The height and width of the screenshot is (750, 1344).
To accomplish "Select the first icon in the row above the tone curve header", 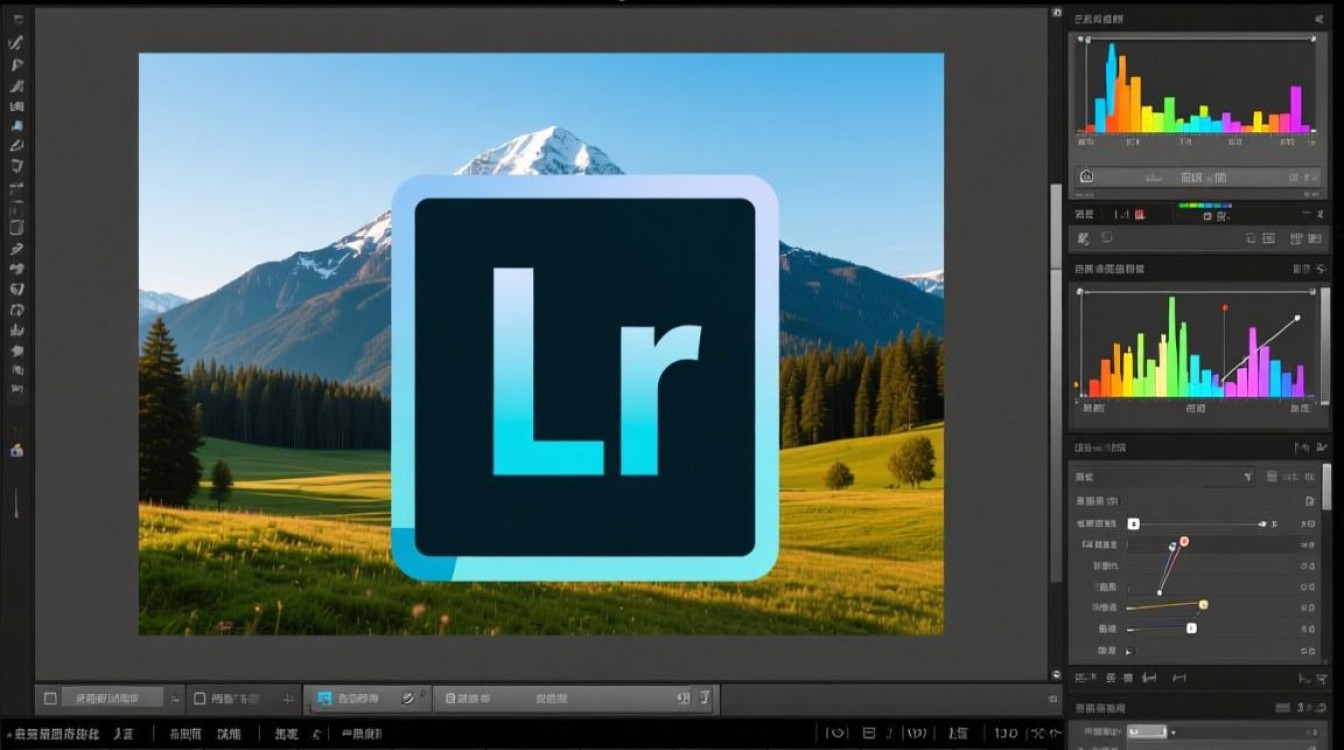I will [1084, 239].
